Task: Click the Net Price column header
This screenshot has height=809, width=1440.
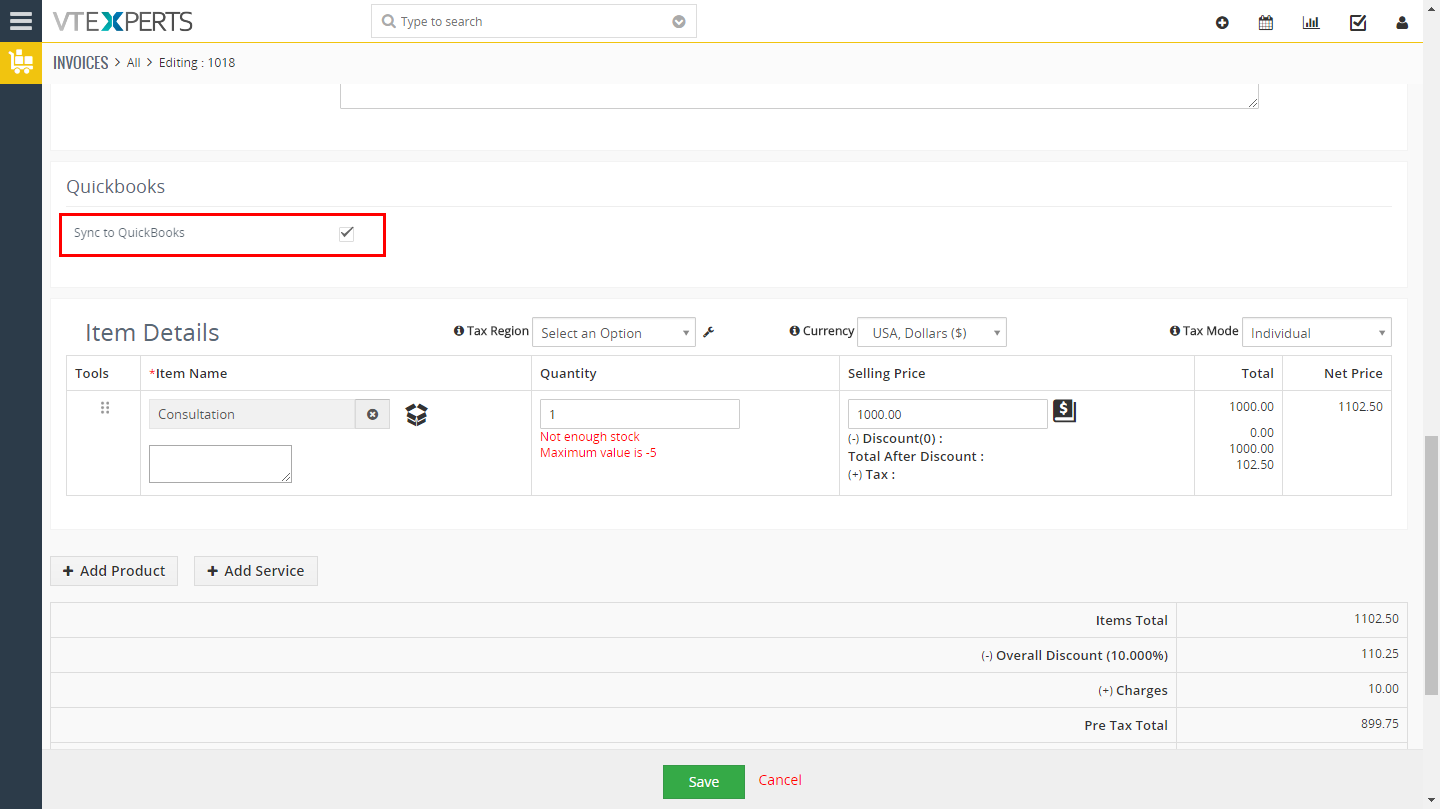Action: 1353,373
